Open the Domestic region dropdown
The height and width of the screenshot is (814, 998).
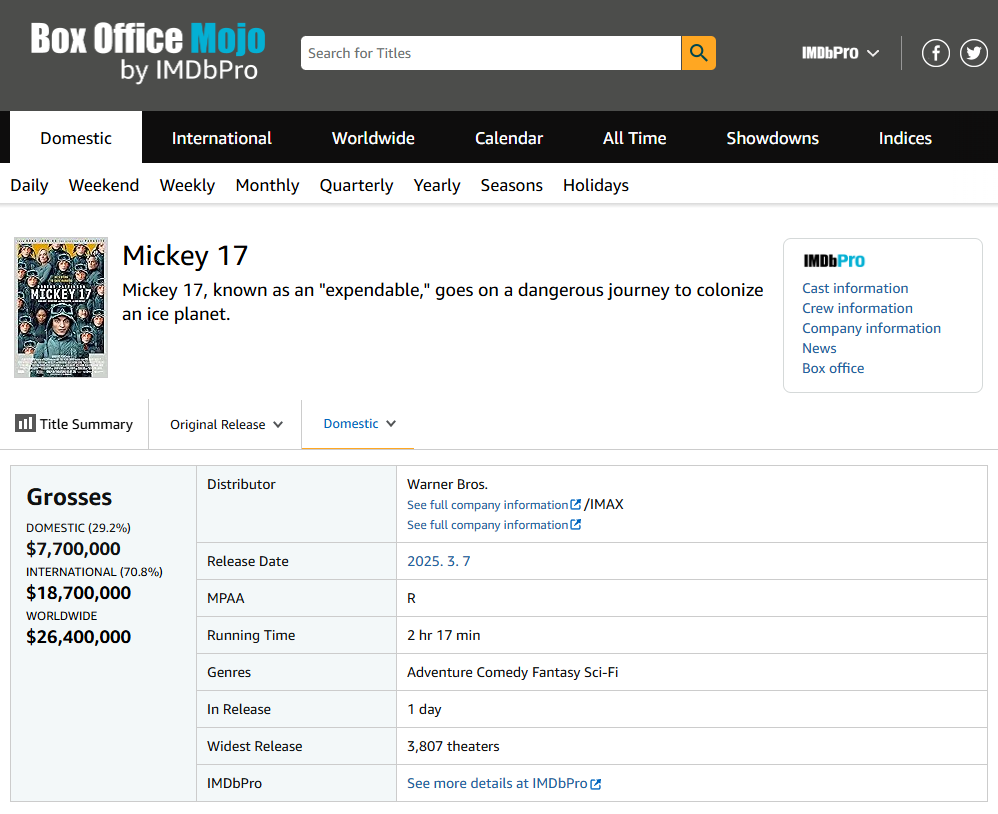click(360, 424)
